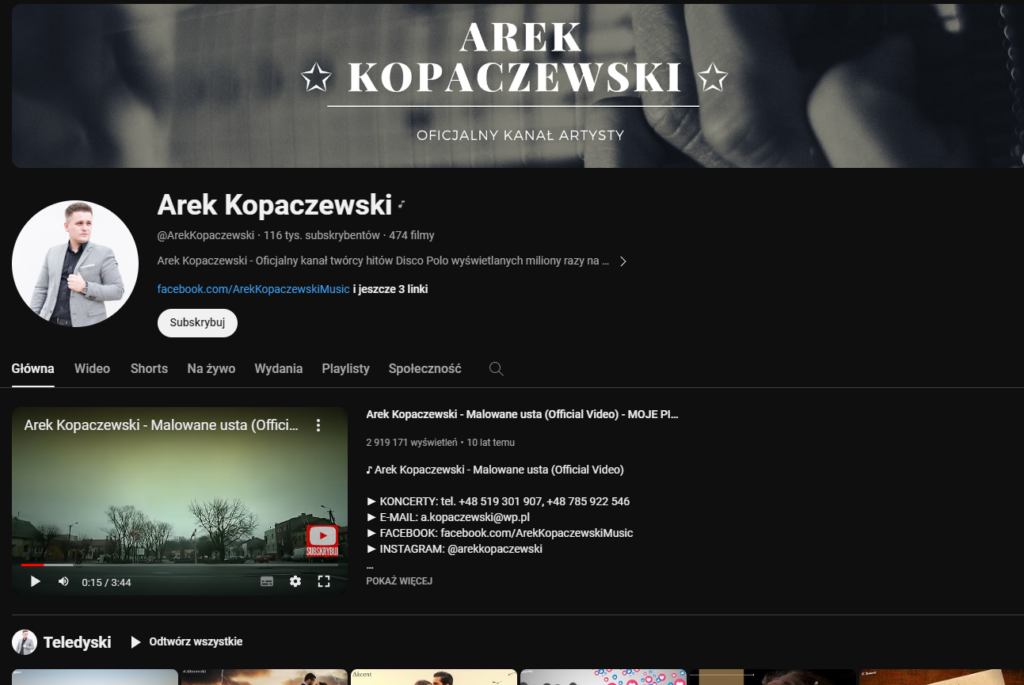
Task: Click the channel banner image
Action: click(518, 86)
